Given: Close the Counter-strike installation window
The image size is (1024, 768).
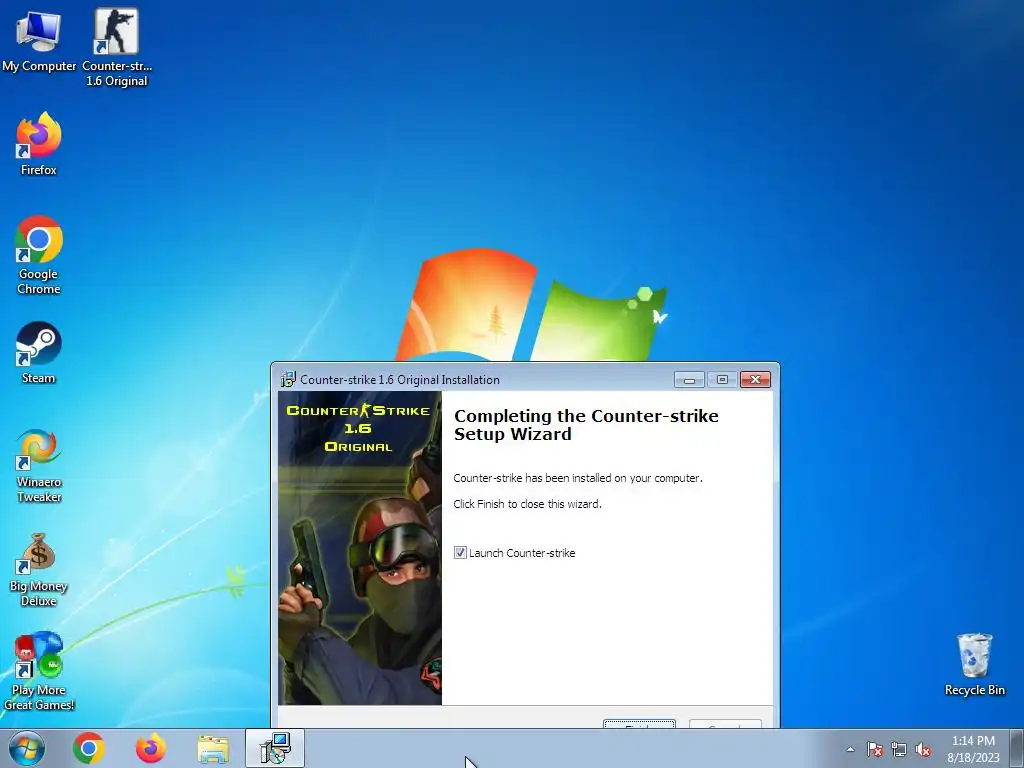Looking at the screenshot, I should point(755,379).
